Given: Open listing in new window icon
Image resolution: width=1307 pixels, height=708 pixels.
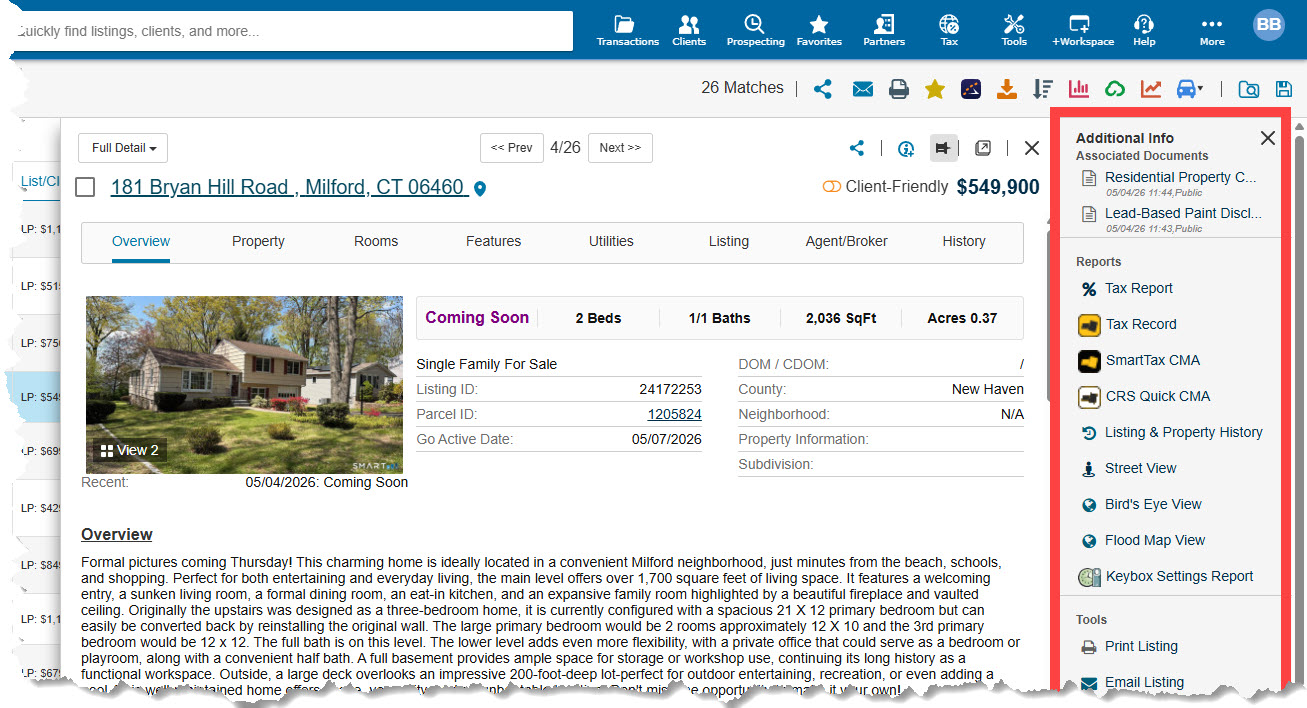Looking at the screenshot, I should click(x=983, y=148).
